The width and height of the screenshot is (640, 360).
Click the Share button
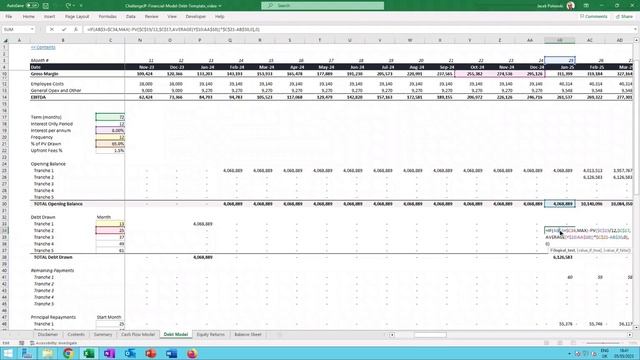624,17
